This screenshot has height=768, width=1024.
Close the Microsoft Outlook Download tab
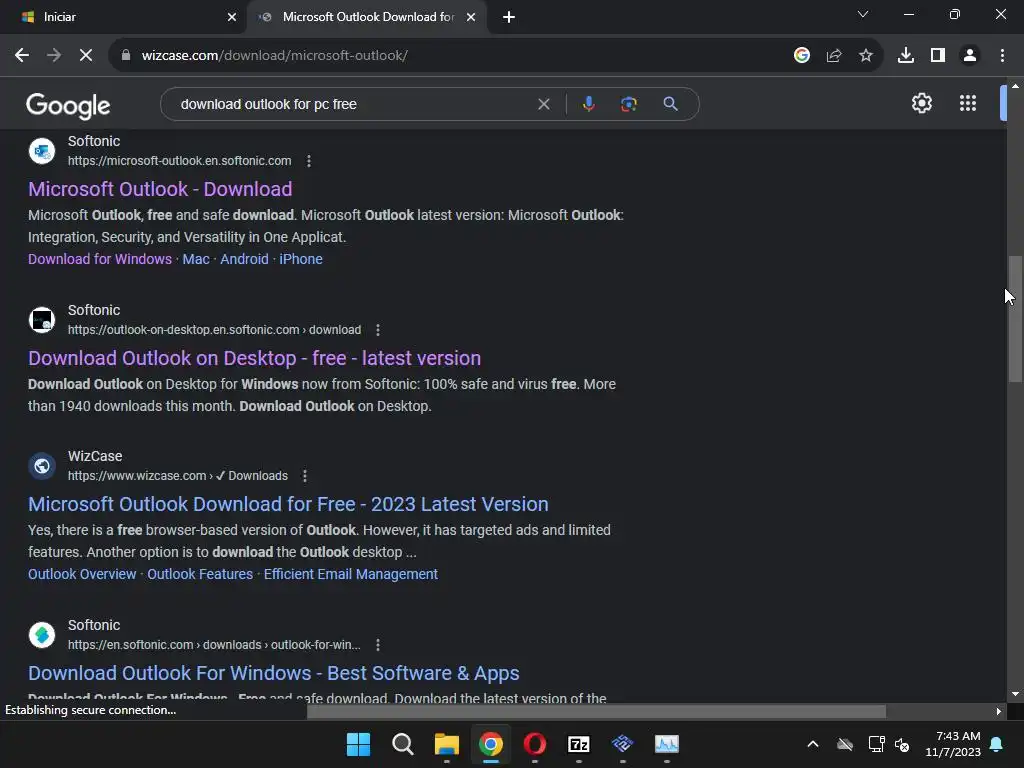tap(471, 17)
